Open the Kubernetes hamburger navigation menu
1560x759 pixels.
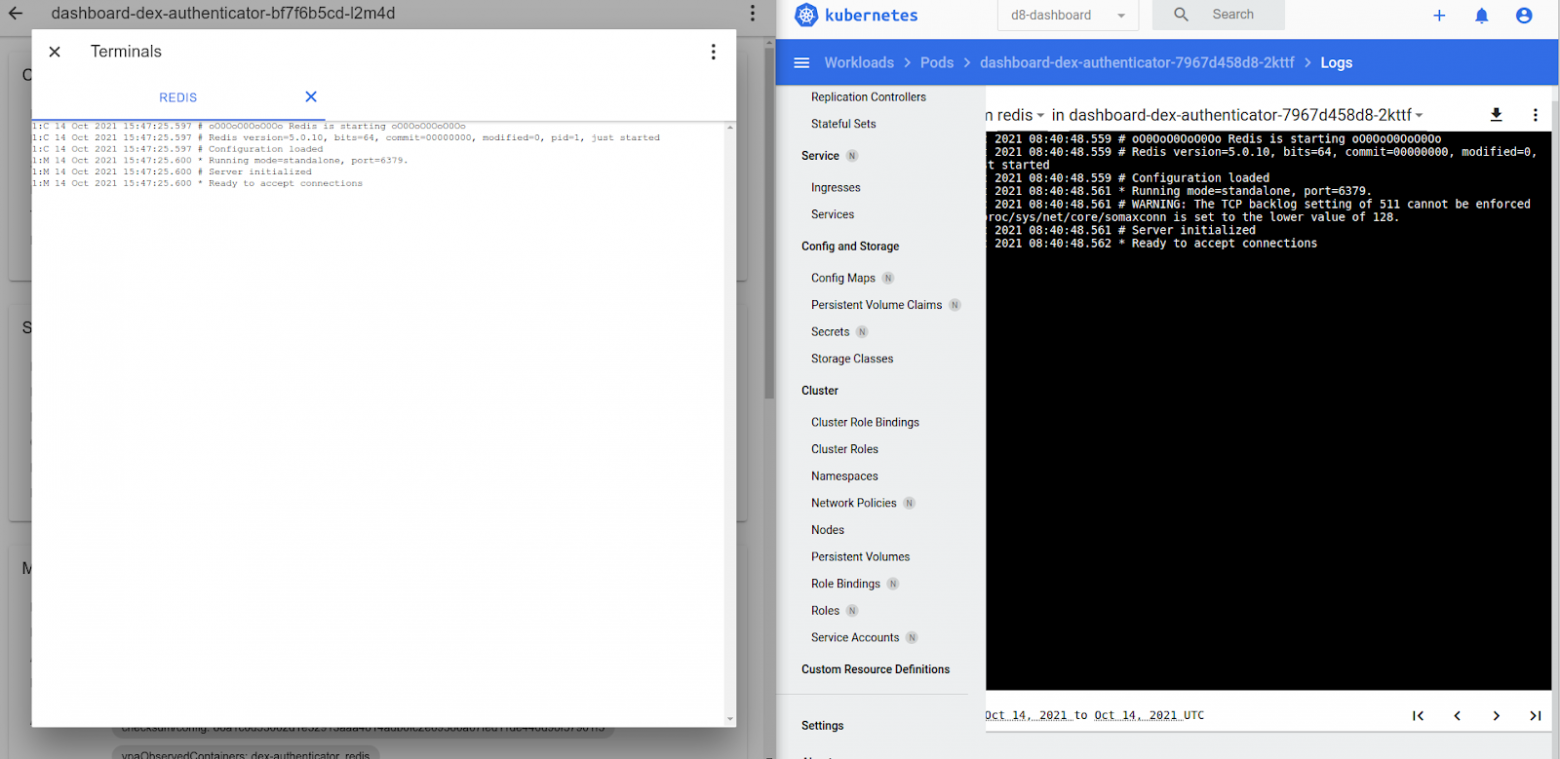coord(801,63)
